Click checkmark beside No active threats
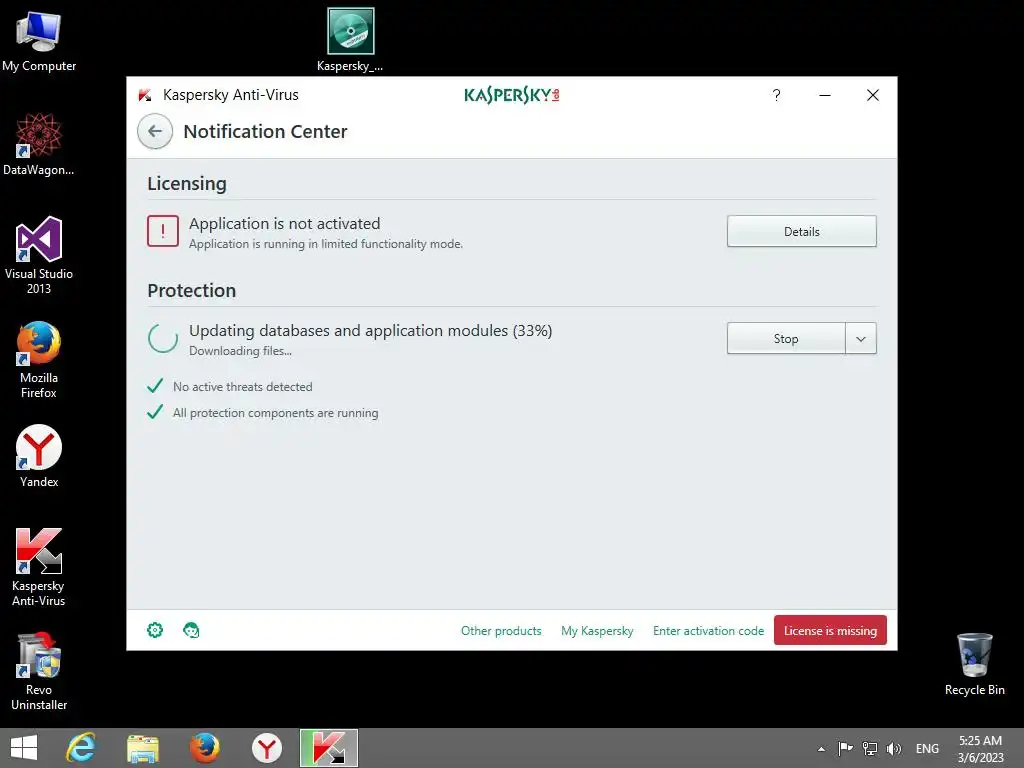 click(155, 386)
